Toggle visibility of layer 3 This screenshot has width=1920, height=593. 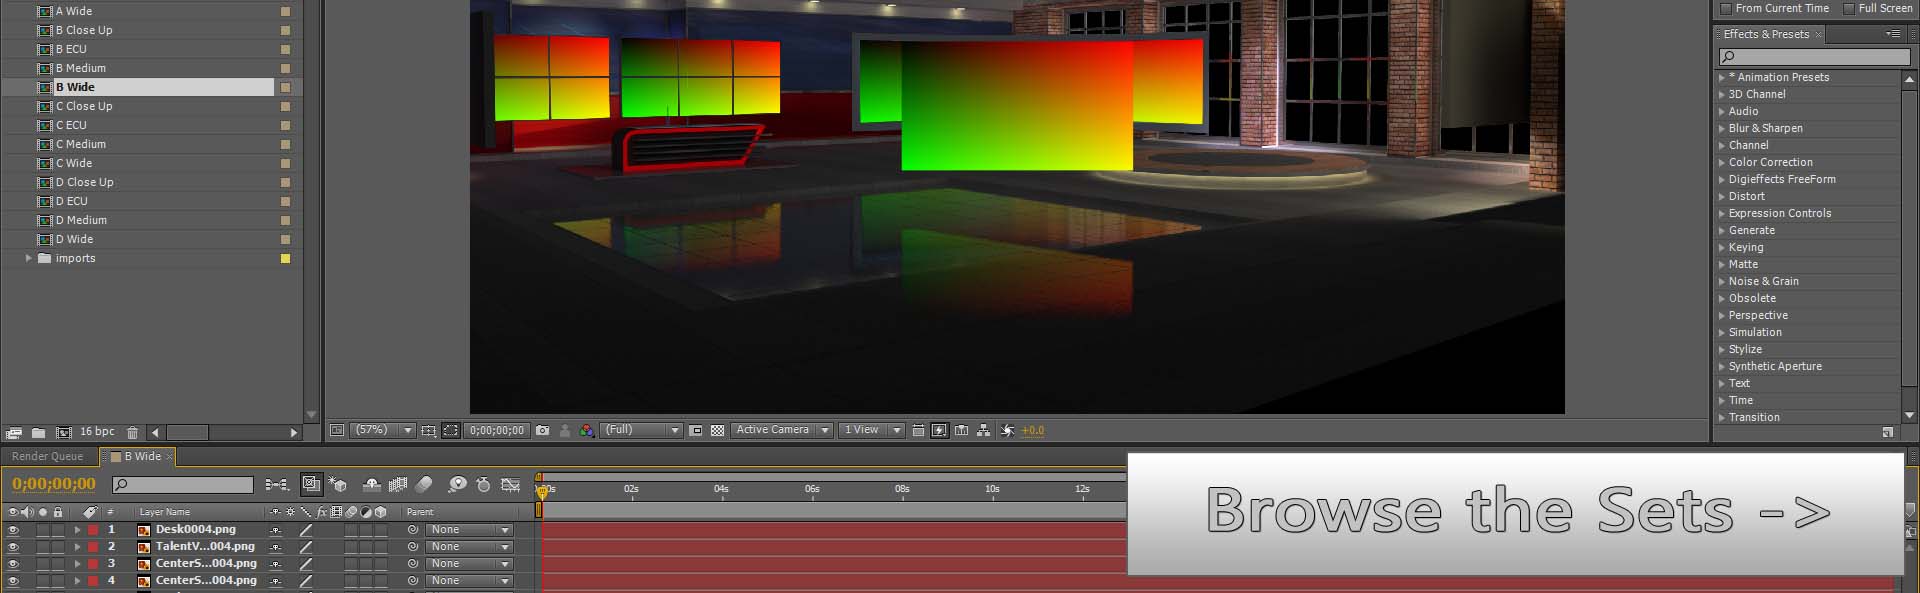(x=13, y=564)
